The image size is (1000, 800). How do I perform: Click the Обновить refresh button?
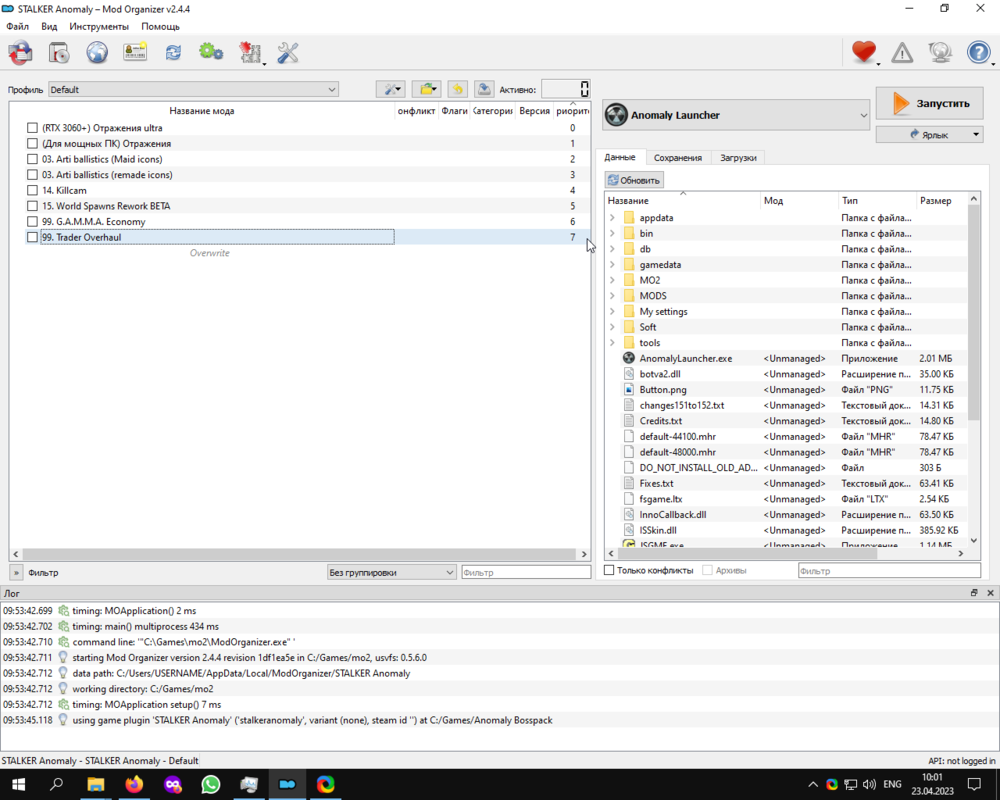pos(634,180)
